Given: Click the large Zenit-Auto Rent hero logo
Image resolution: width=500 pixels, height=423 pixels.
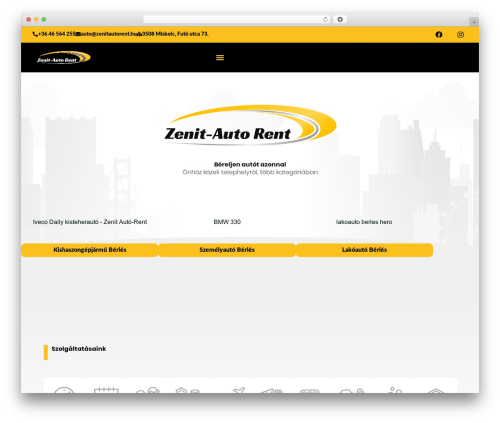Looking at the screenshot, I should 250,125.
